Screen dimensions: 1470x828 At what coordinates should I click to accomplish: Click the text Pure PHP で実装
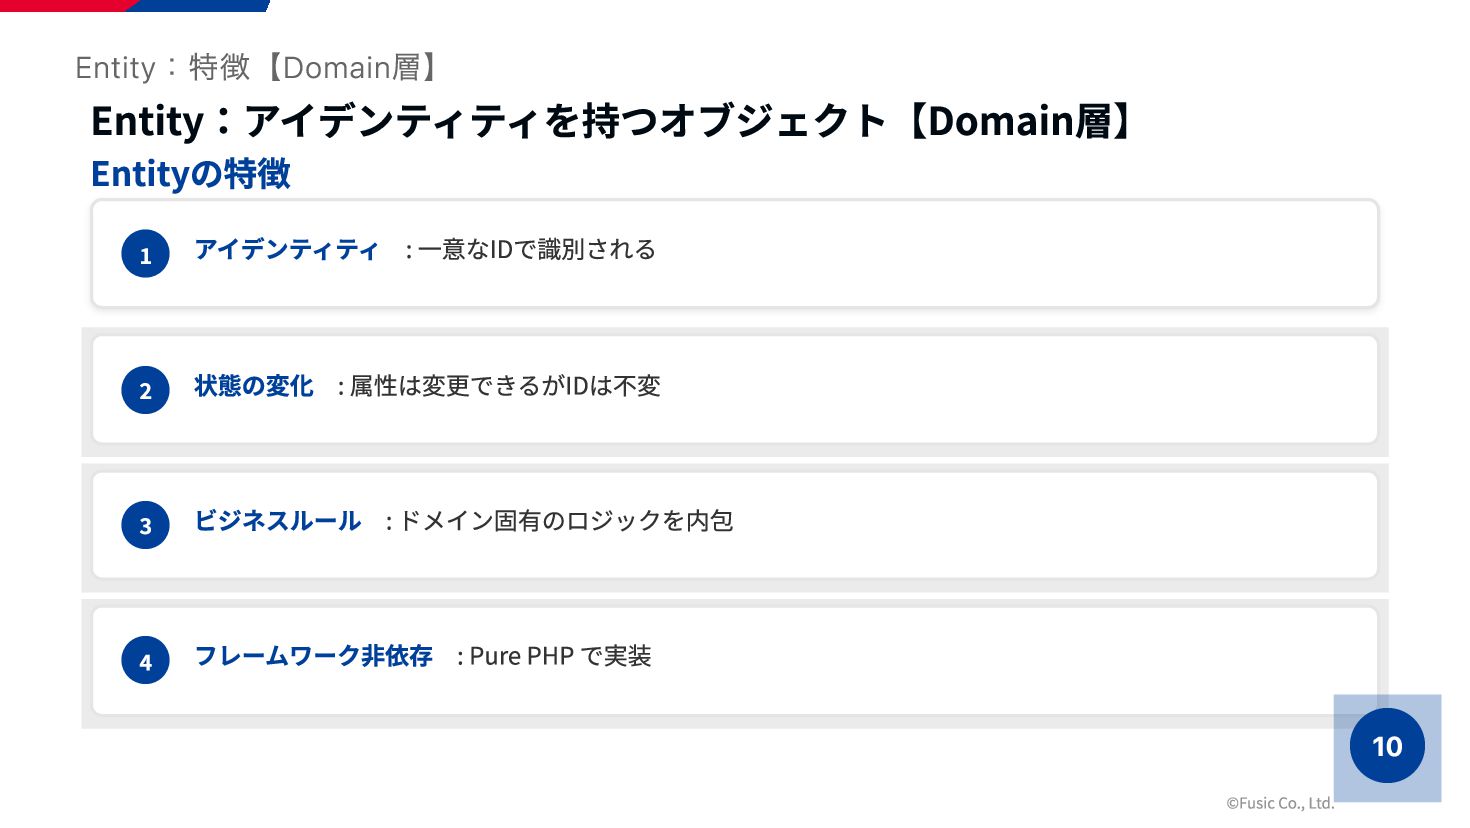point(560,656)
